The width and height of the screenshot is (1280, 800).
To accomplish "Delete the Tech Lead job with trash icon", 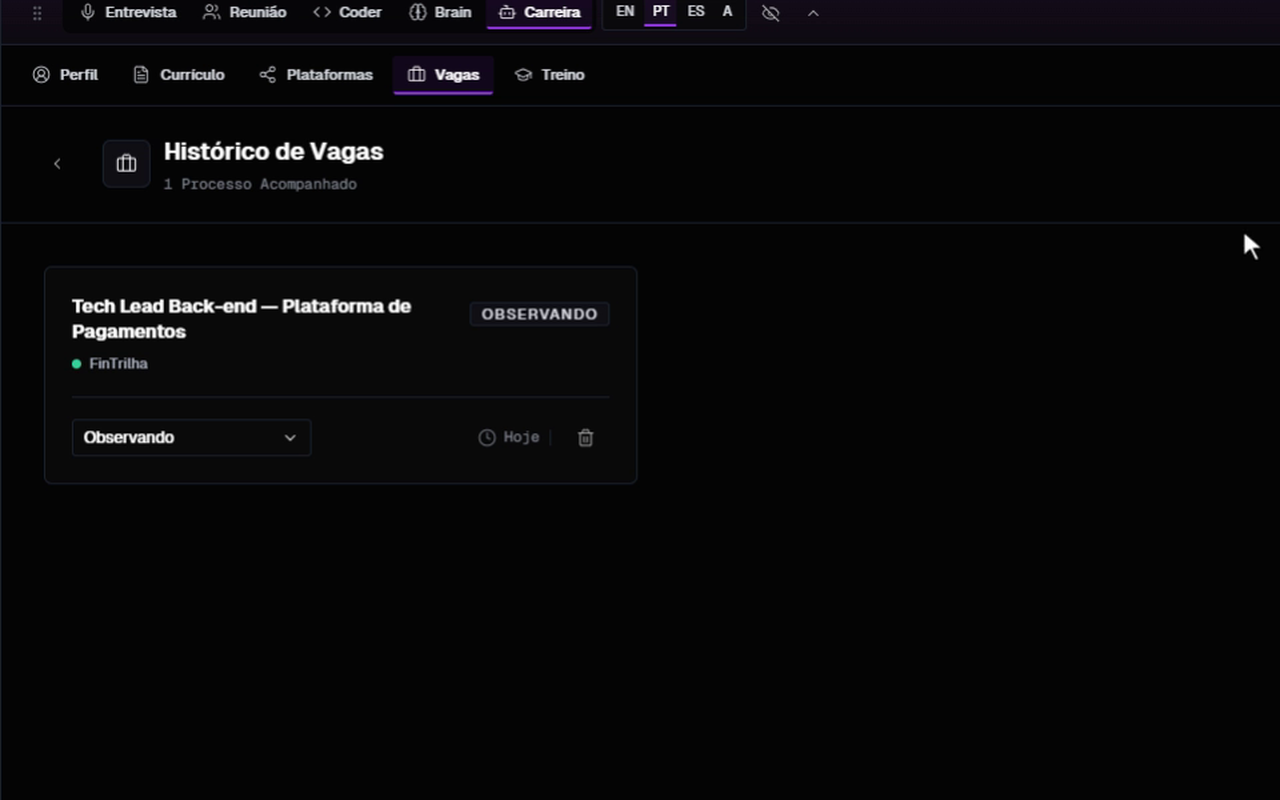I will (x=586, y=438).
